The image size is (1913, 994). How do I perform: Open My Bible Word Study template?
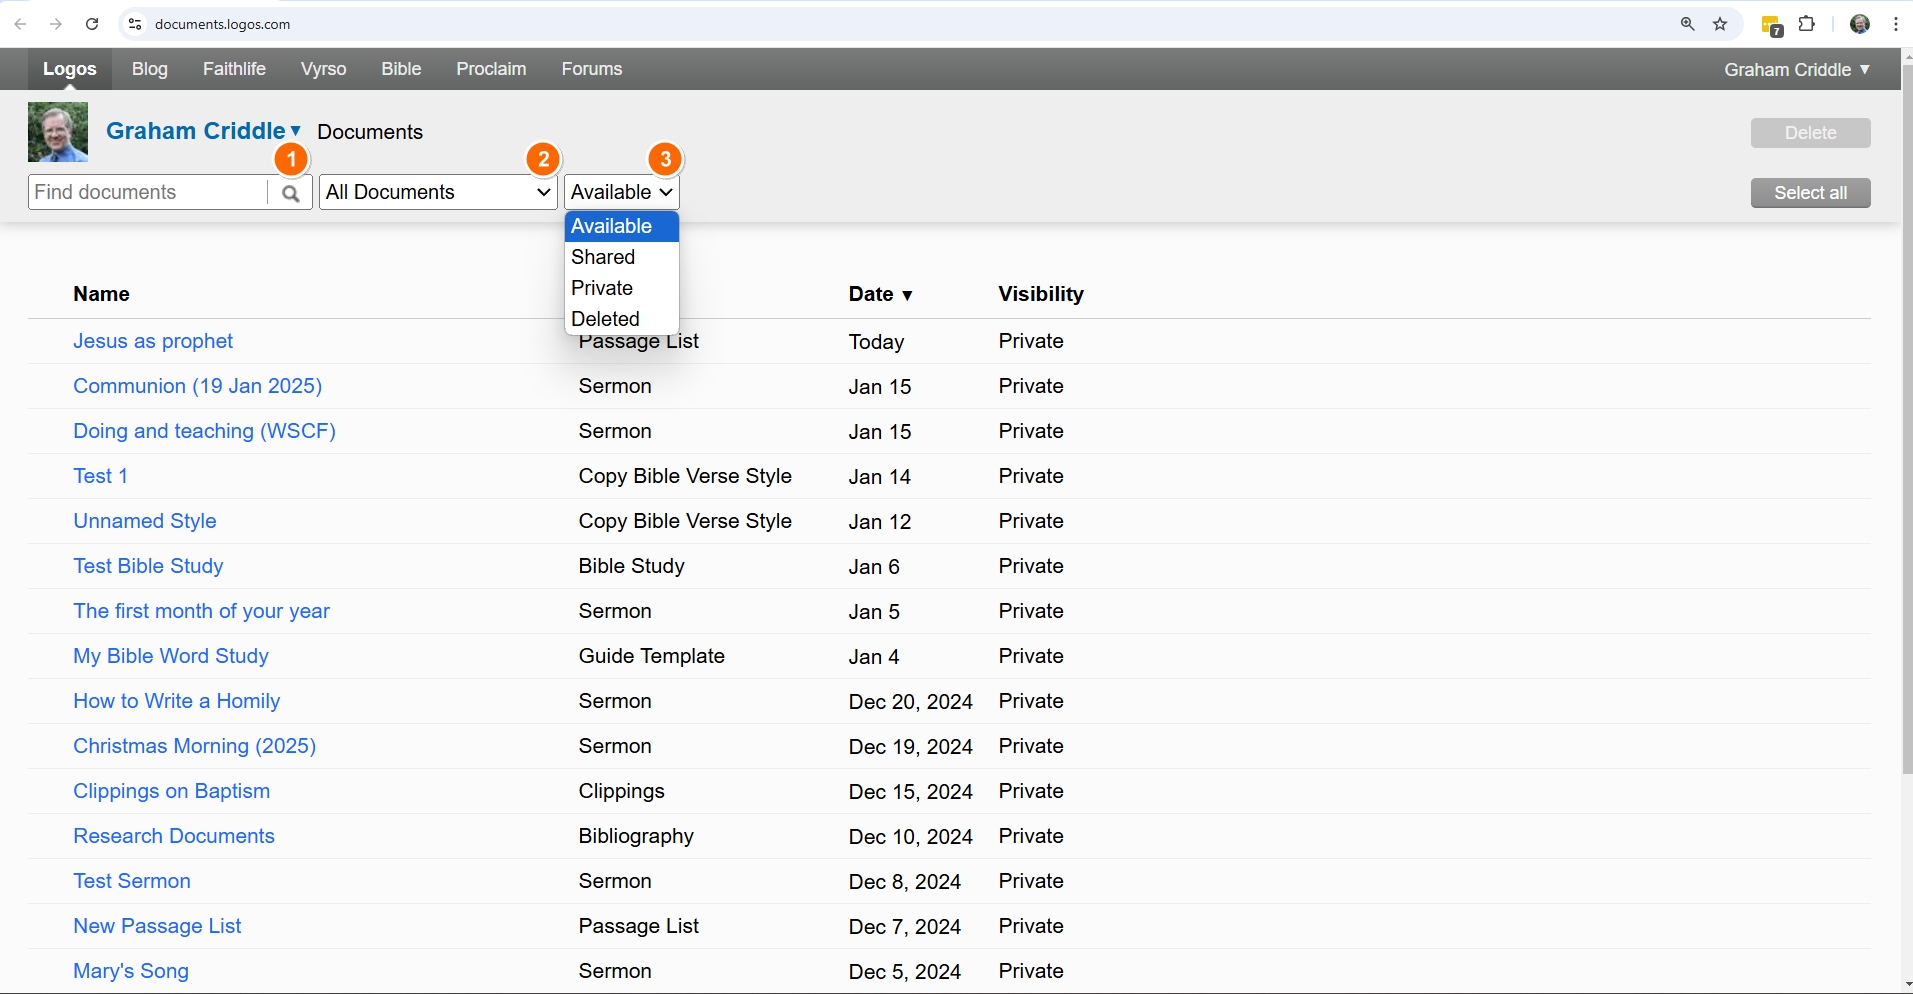(x=171, y=656)
